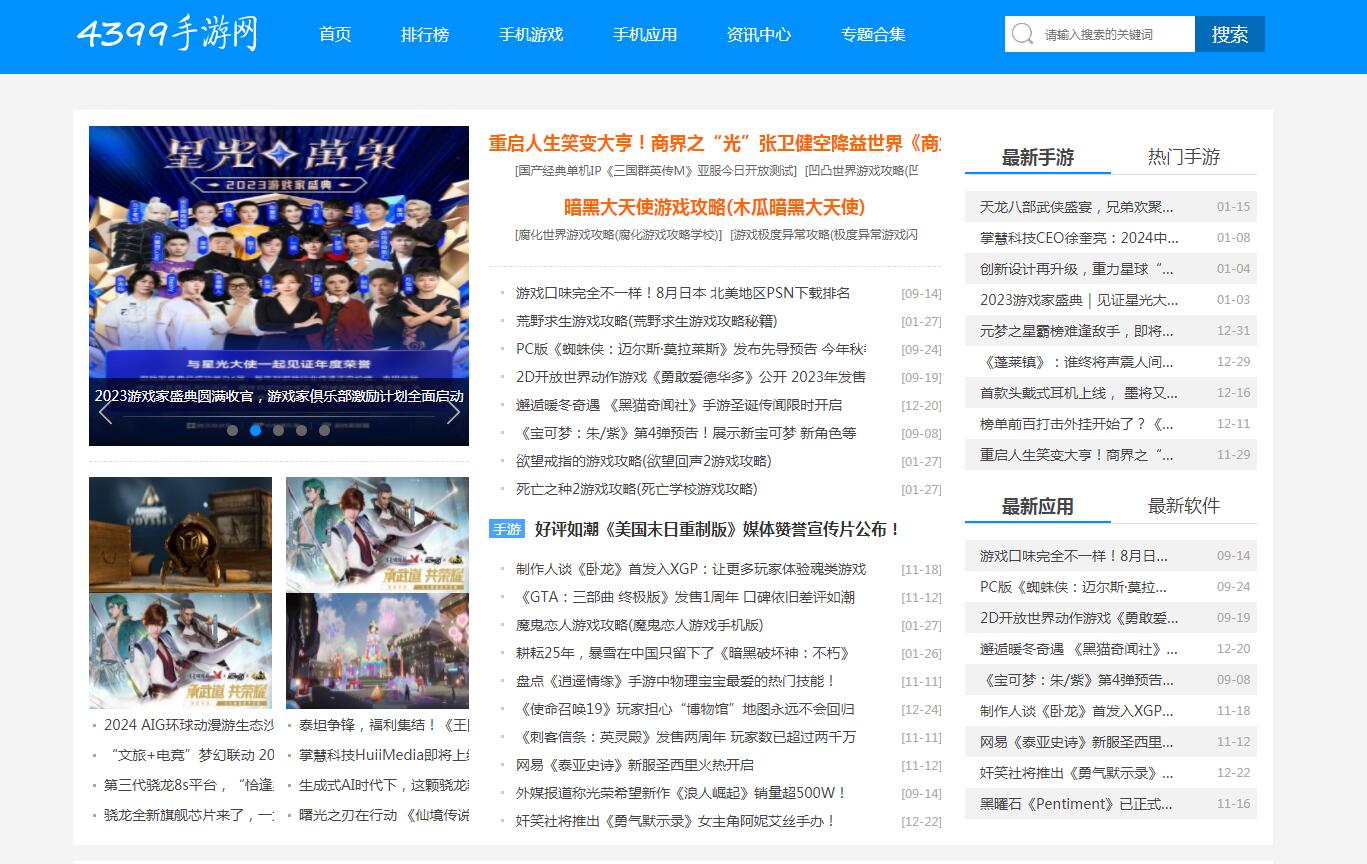This screenshot has width=1367, height=864.
Task: Go to 手机应用 navigation item
Action: click(645, 34)
